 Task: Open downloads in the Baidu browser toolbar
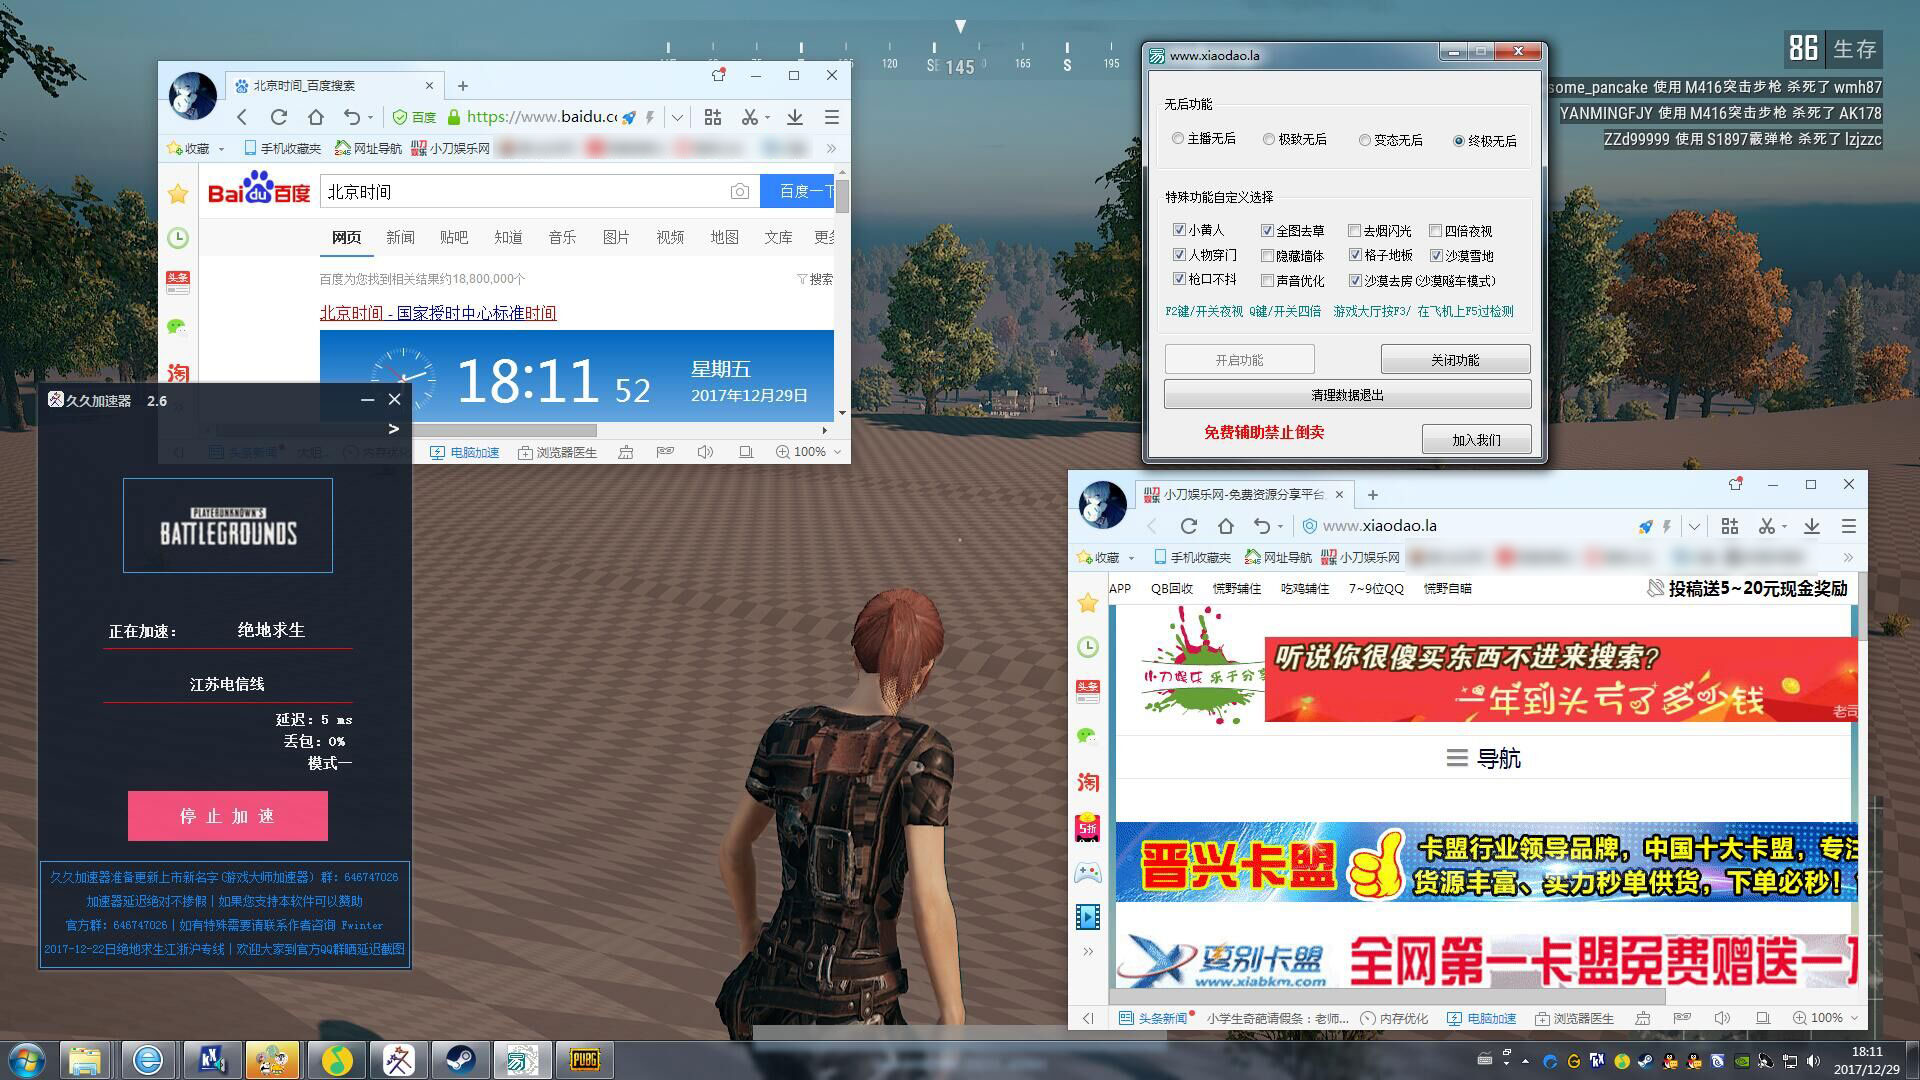(795, 117)
